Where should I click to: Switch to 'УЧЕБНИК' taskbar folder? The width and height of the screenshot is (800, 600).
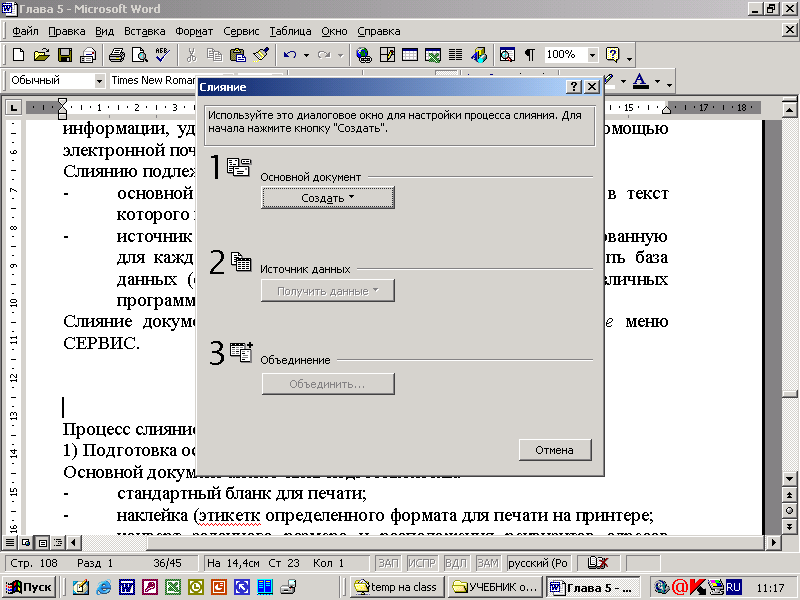click(x=494, y=587)
